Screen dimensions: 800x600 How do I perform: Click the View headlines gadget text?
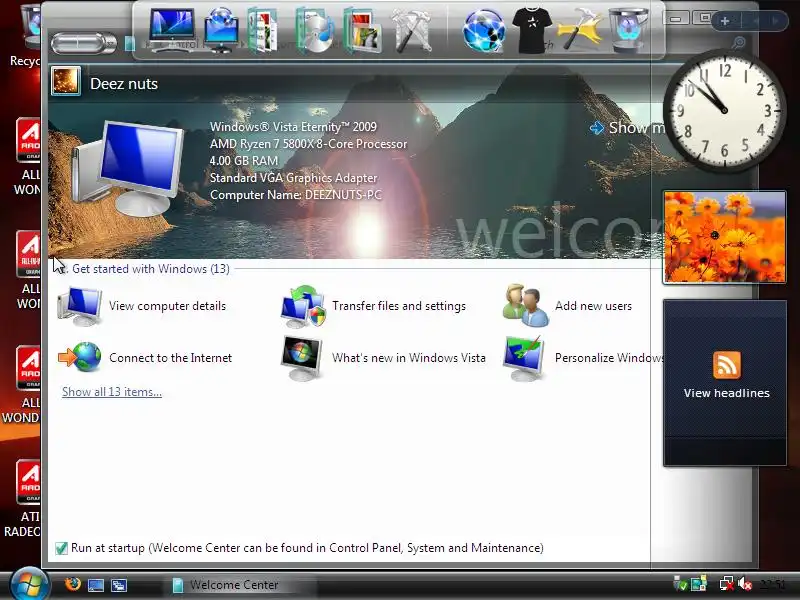point(727,393)
